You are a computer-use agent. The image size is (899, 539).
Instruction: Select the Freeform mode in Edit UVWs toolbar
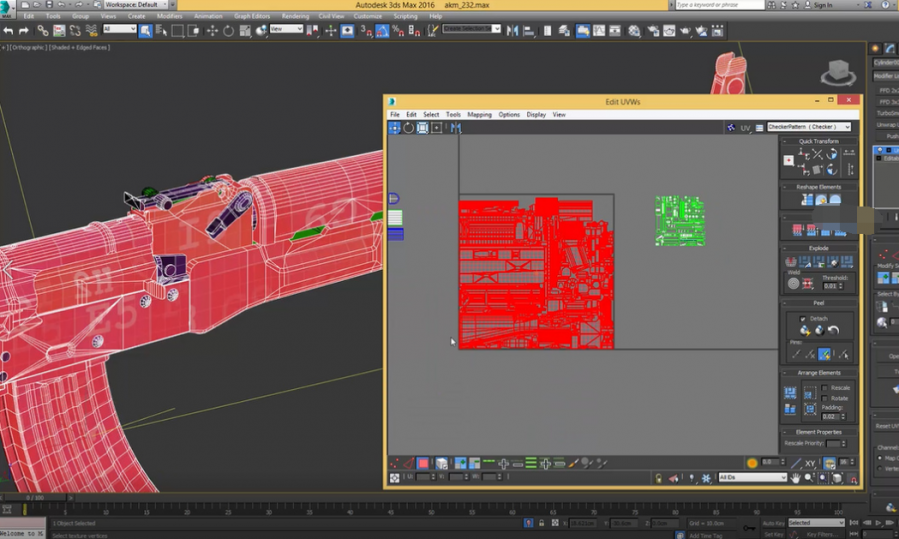[x=436, y=128]
